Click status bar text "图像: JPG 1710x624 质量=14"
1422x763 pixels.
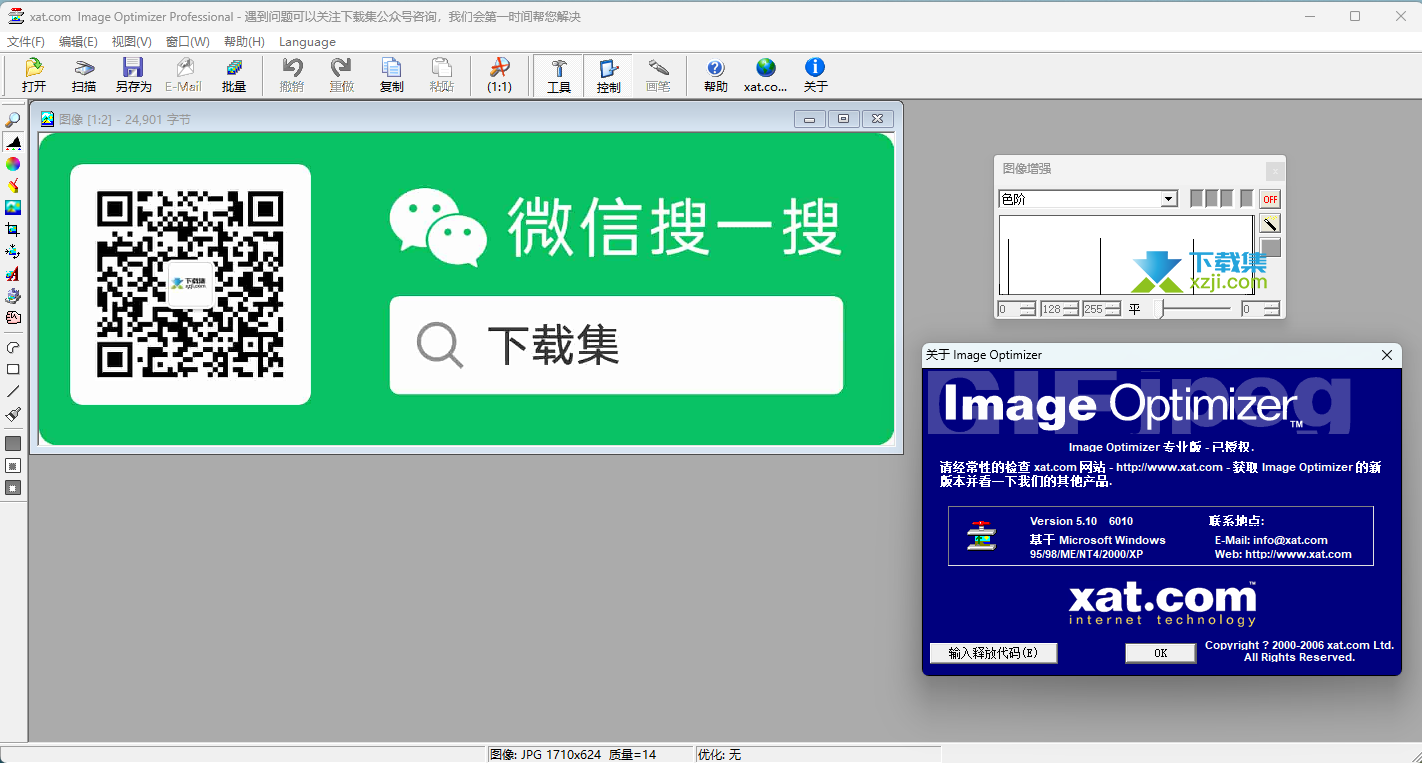coord(573,755)
